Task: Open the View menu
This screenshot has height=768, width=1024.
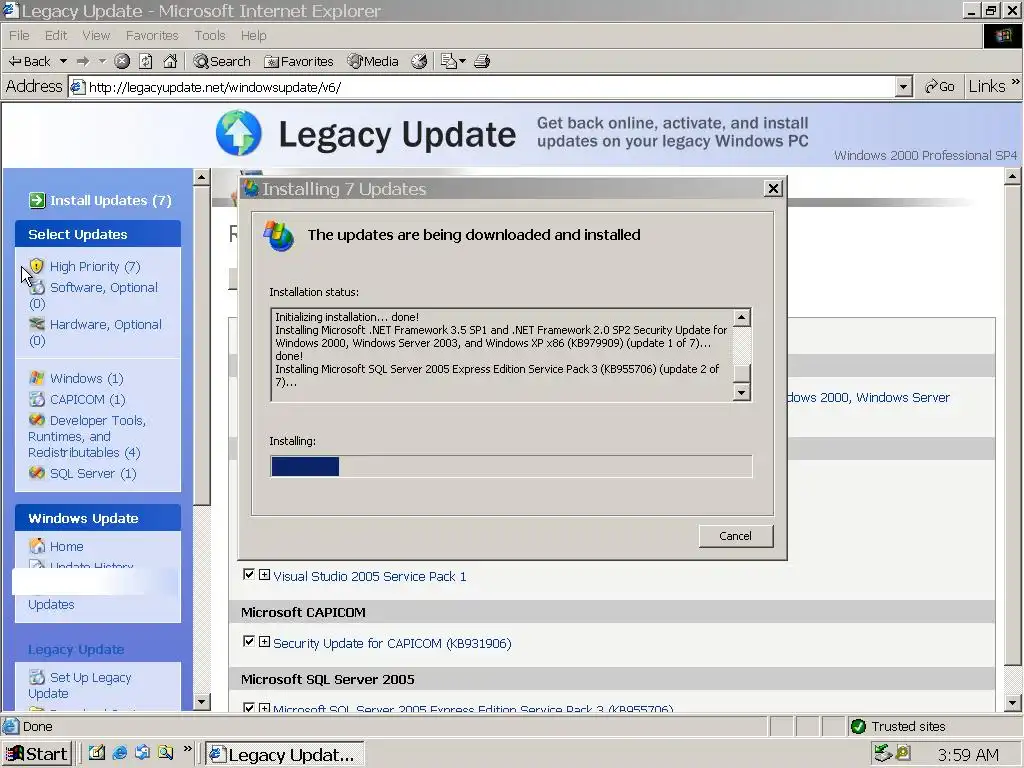Action: [x=96, y=35]
